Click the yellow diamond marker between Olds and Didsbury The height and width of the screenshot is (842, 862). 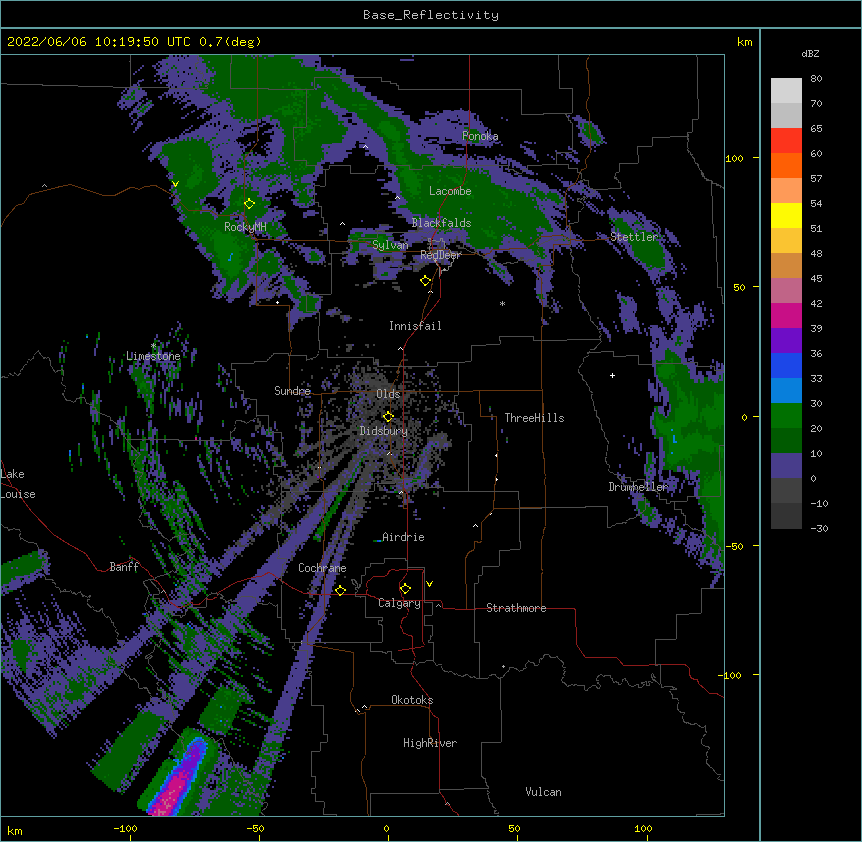(x=388, y=417)
